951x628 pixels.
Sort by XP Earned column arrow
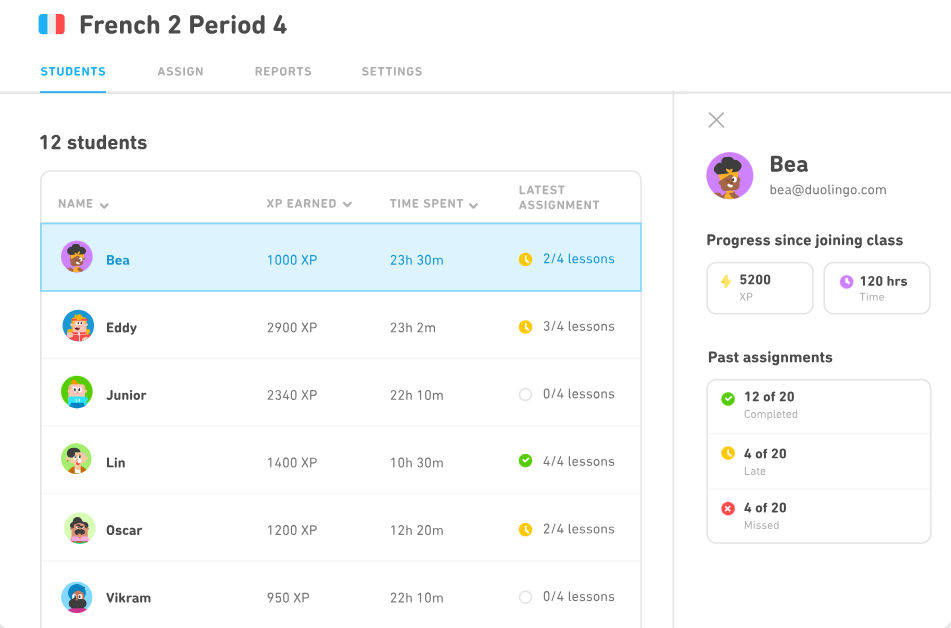pos(347,204)
